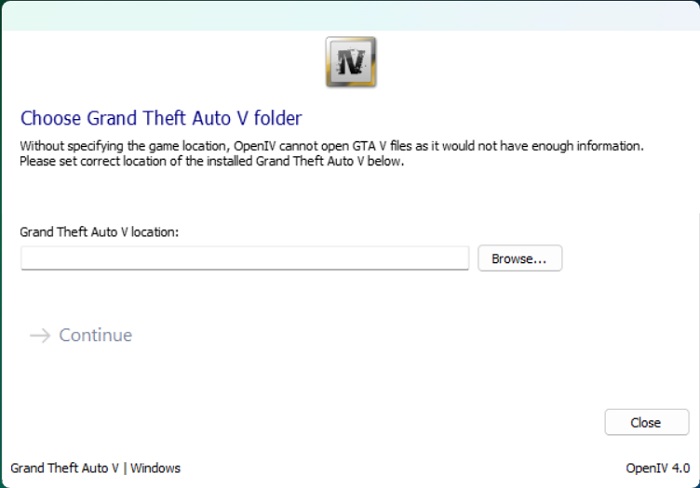Click the 'Choose Grand Theft Auto V folder' heading
The height and width of the screenshot is (488, 700).
point(161,118)
